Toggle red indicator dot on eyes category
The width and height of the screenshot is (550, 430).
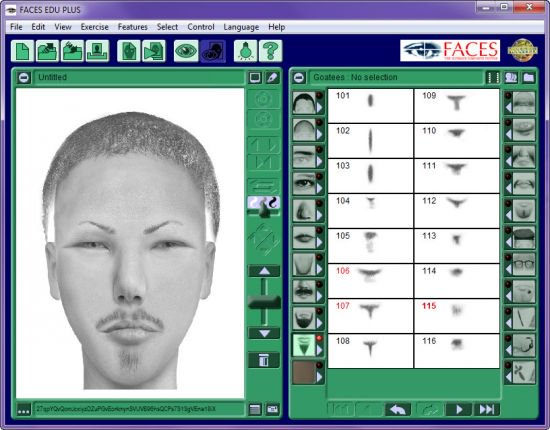(320, 176)
